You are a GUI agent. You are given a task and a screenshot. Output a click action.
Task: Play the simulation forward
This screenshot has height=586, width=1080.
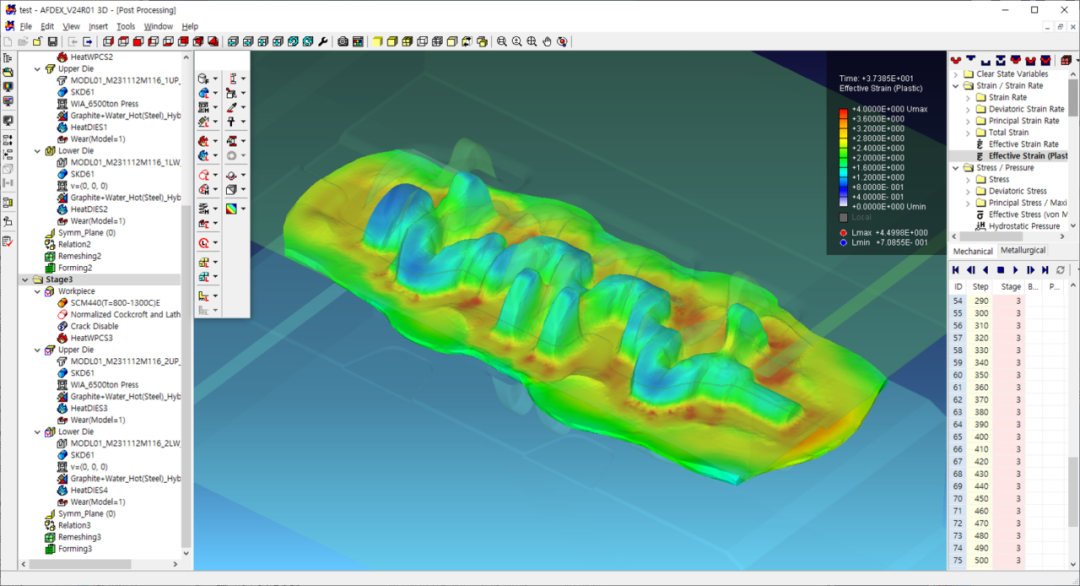[x=1016, y=271]
